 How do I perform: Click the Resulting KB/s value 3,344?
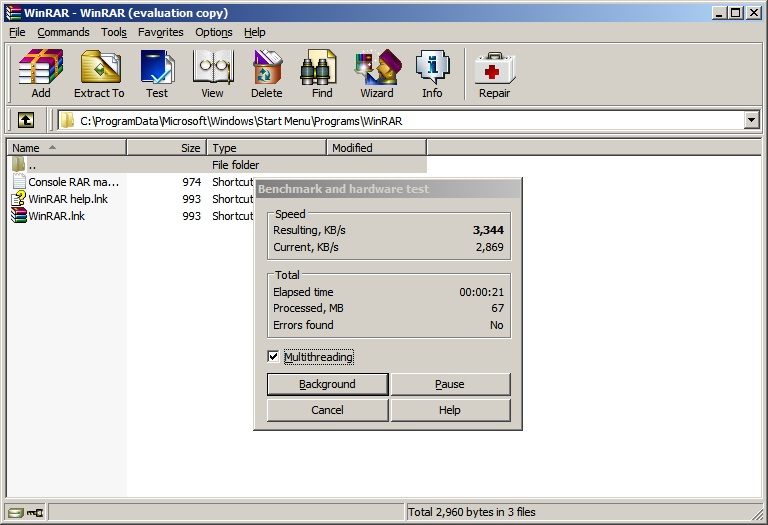pyautogui.click(x=488, y=230)
